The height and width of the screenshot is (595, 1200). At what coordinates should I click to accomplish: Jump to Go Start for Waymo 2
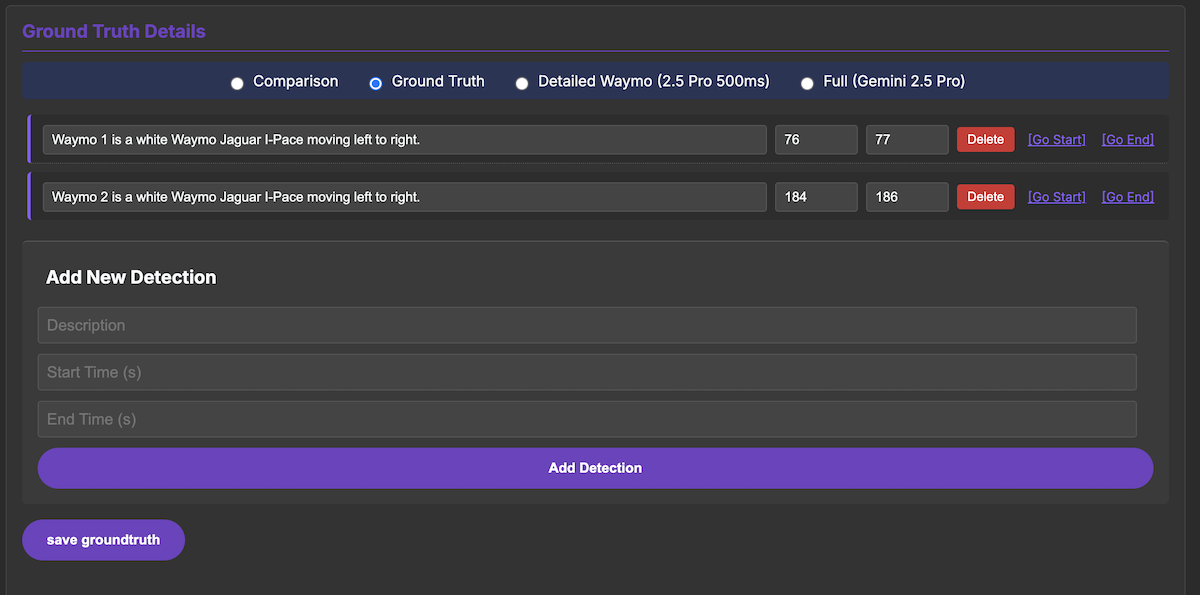click(x=1056, y=197)
